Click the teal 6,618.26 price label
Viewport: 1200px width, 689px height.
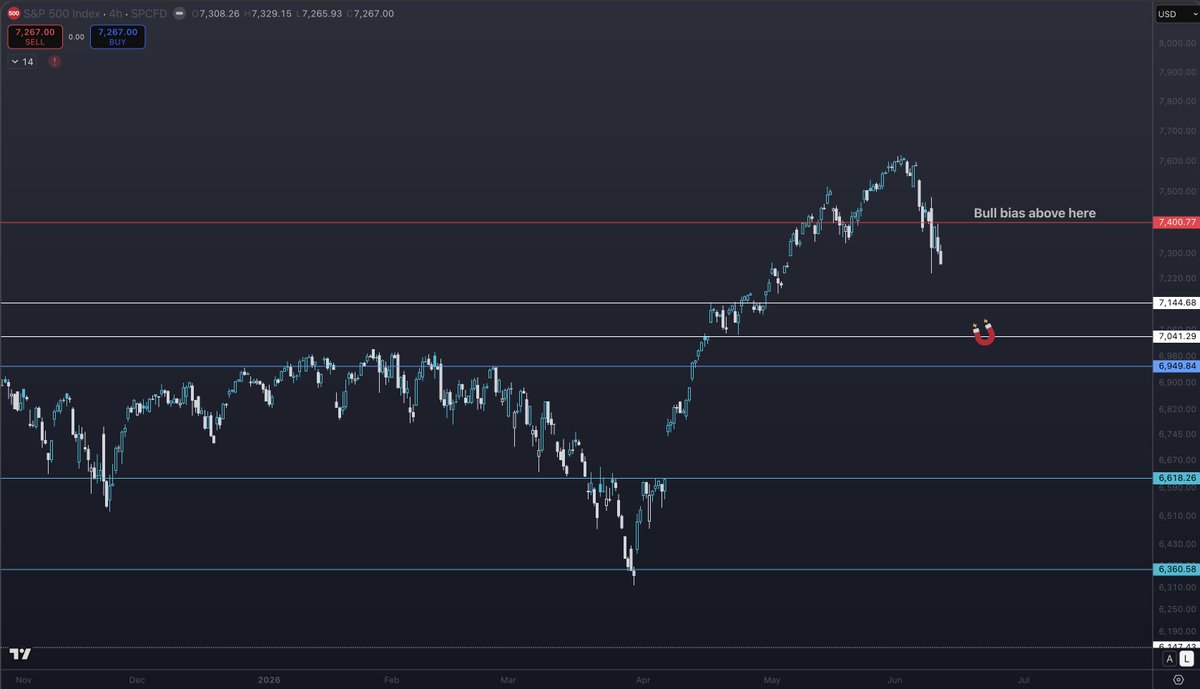[x=1176, y=478]
